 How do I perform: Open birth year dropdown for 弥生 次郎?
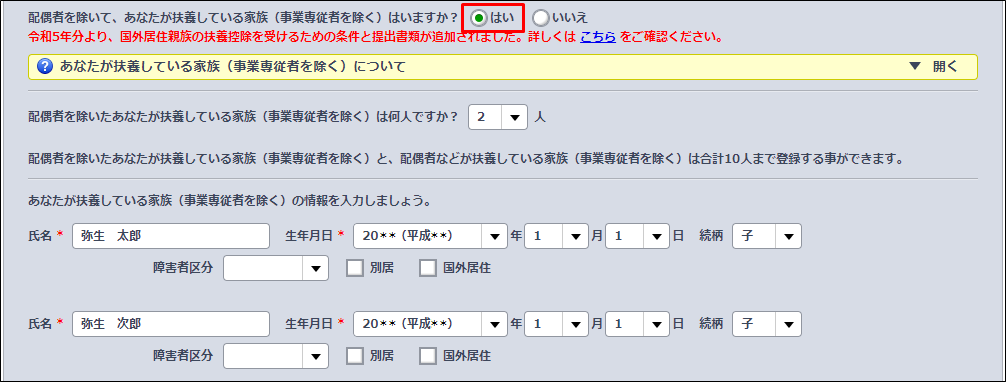click(431, 324)
